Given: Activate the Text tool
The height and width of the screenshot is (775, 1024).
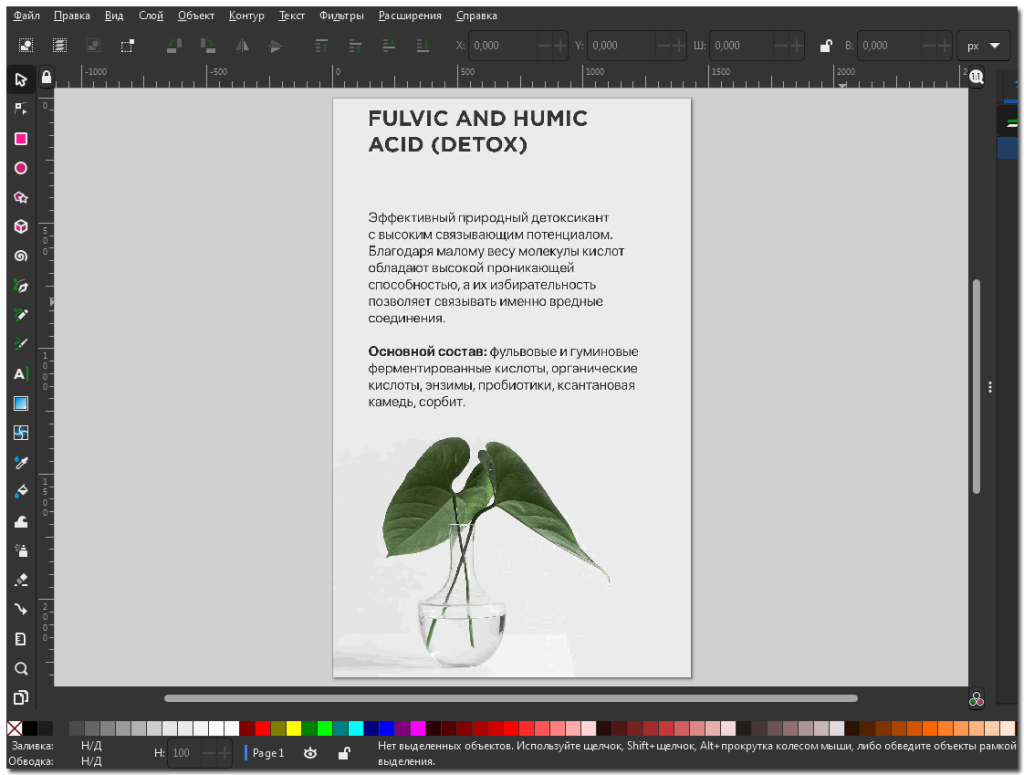Looking at the screenshot, I should click(x=20, y=374).
